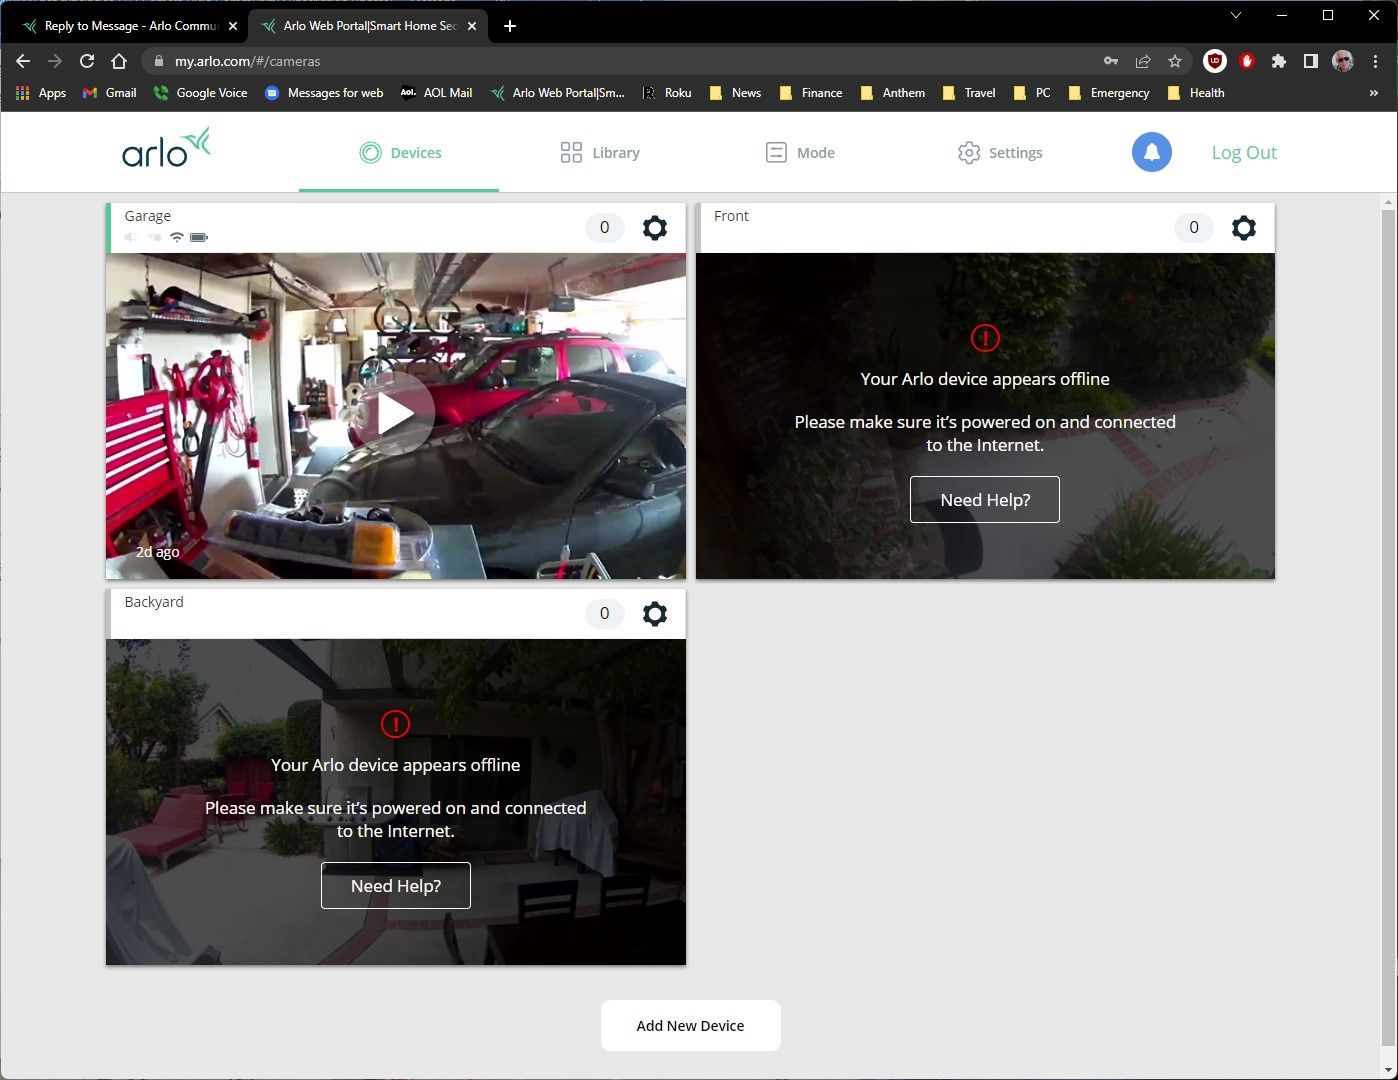This screenshot has width=1398, height=1080.
Task: Close the Arlo Web Portal tab
Action: click(x=472, y=26)
